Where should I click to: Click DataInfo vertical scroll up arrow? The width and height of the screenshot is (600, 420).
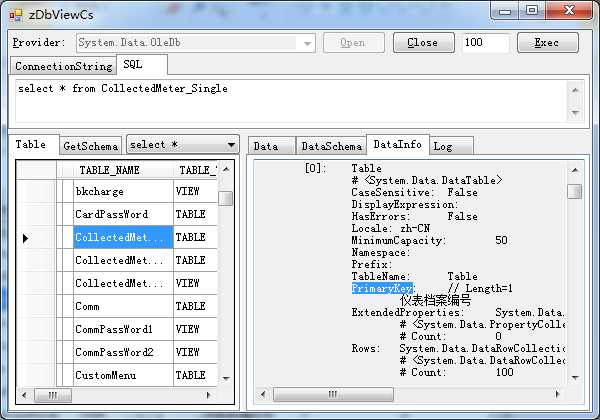pos(574,170)
